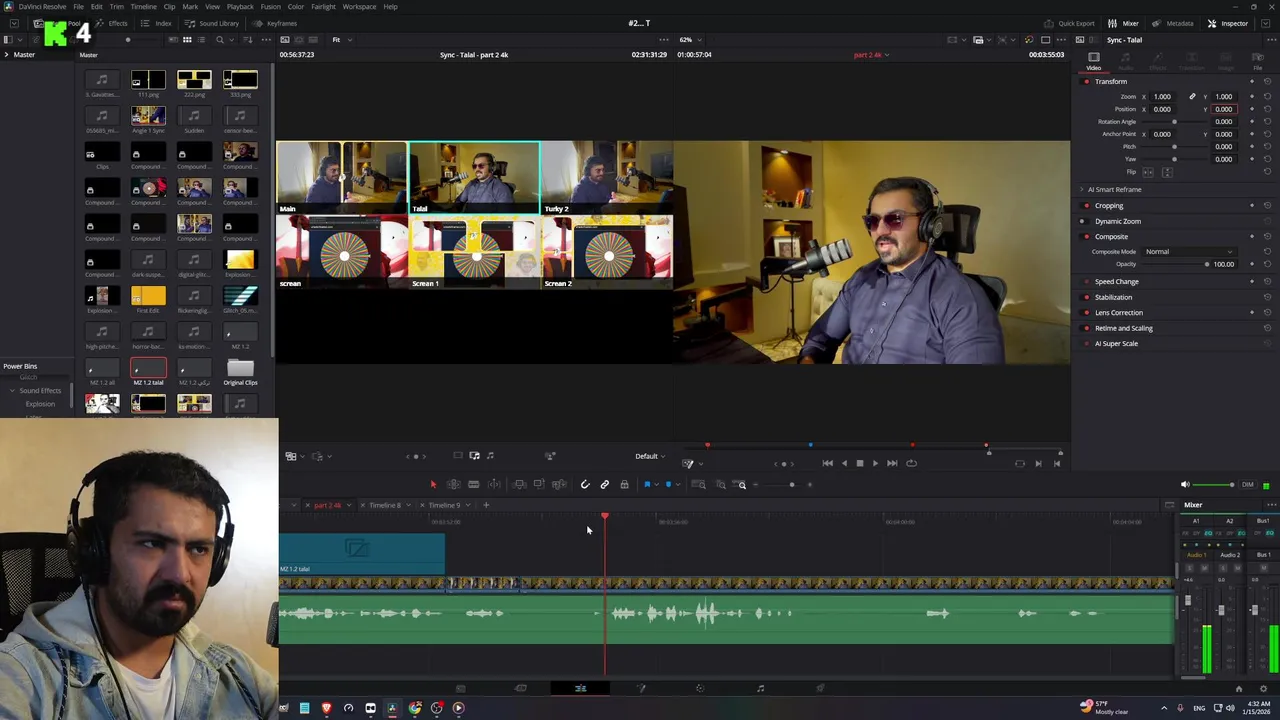Search the media pool
This screenshot has height=720, width=1280.
point(220,40)
